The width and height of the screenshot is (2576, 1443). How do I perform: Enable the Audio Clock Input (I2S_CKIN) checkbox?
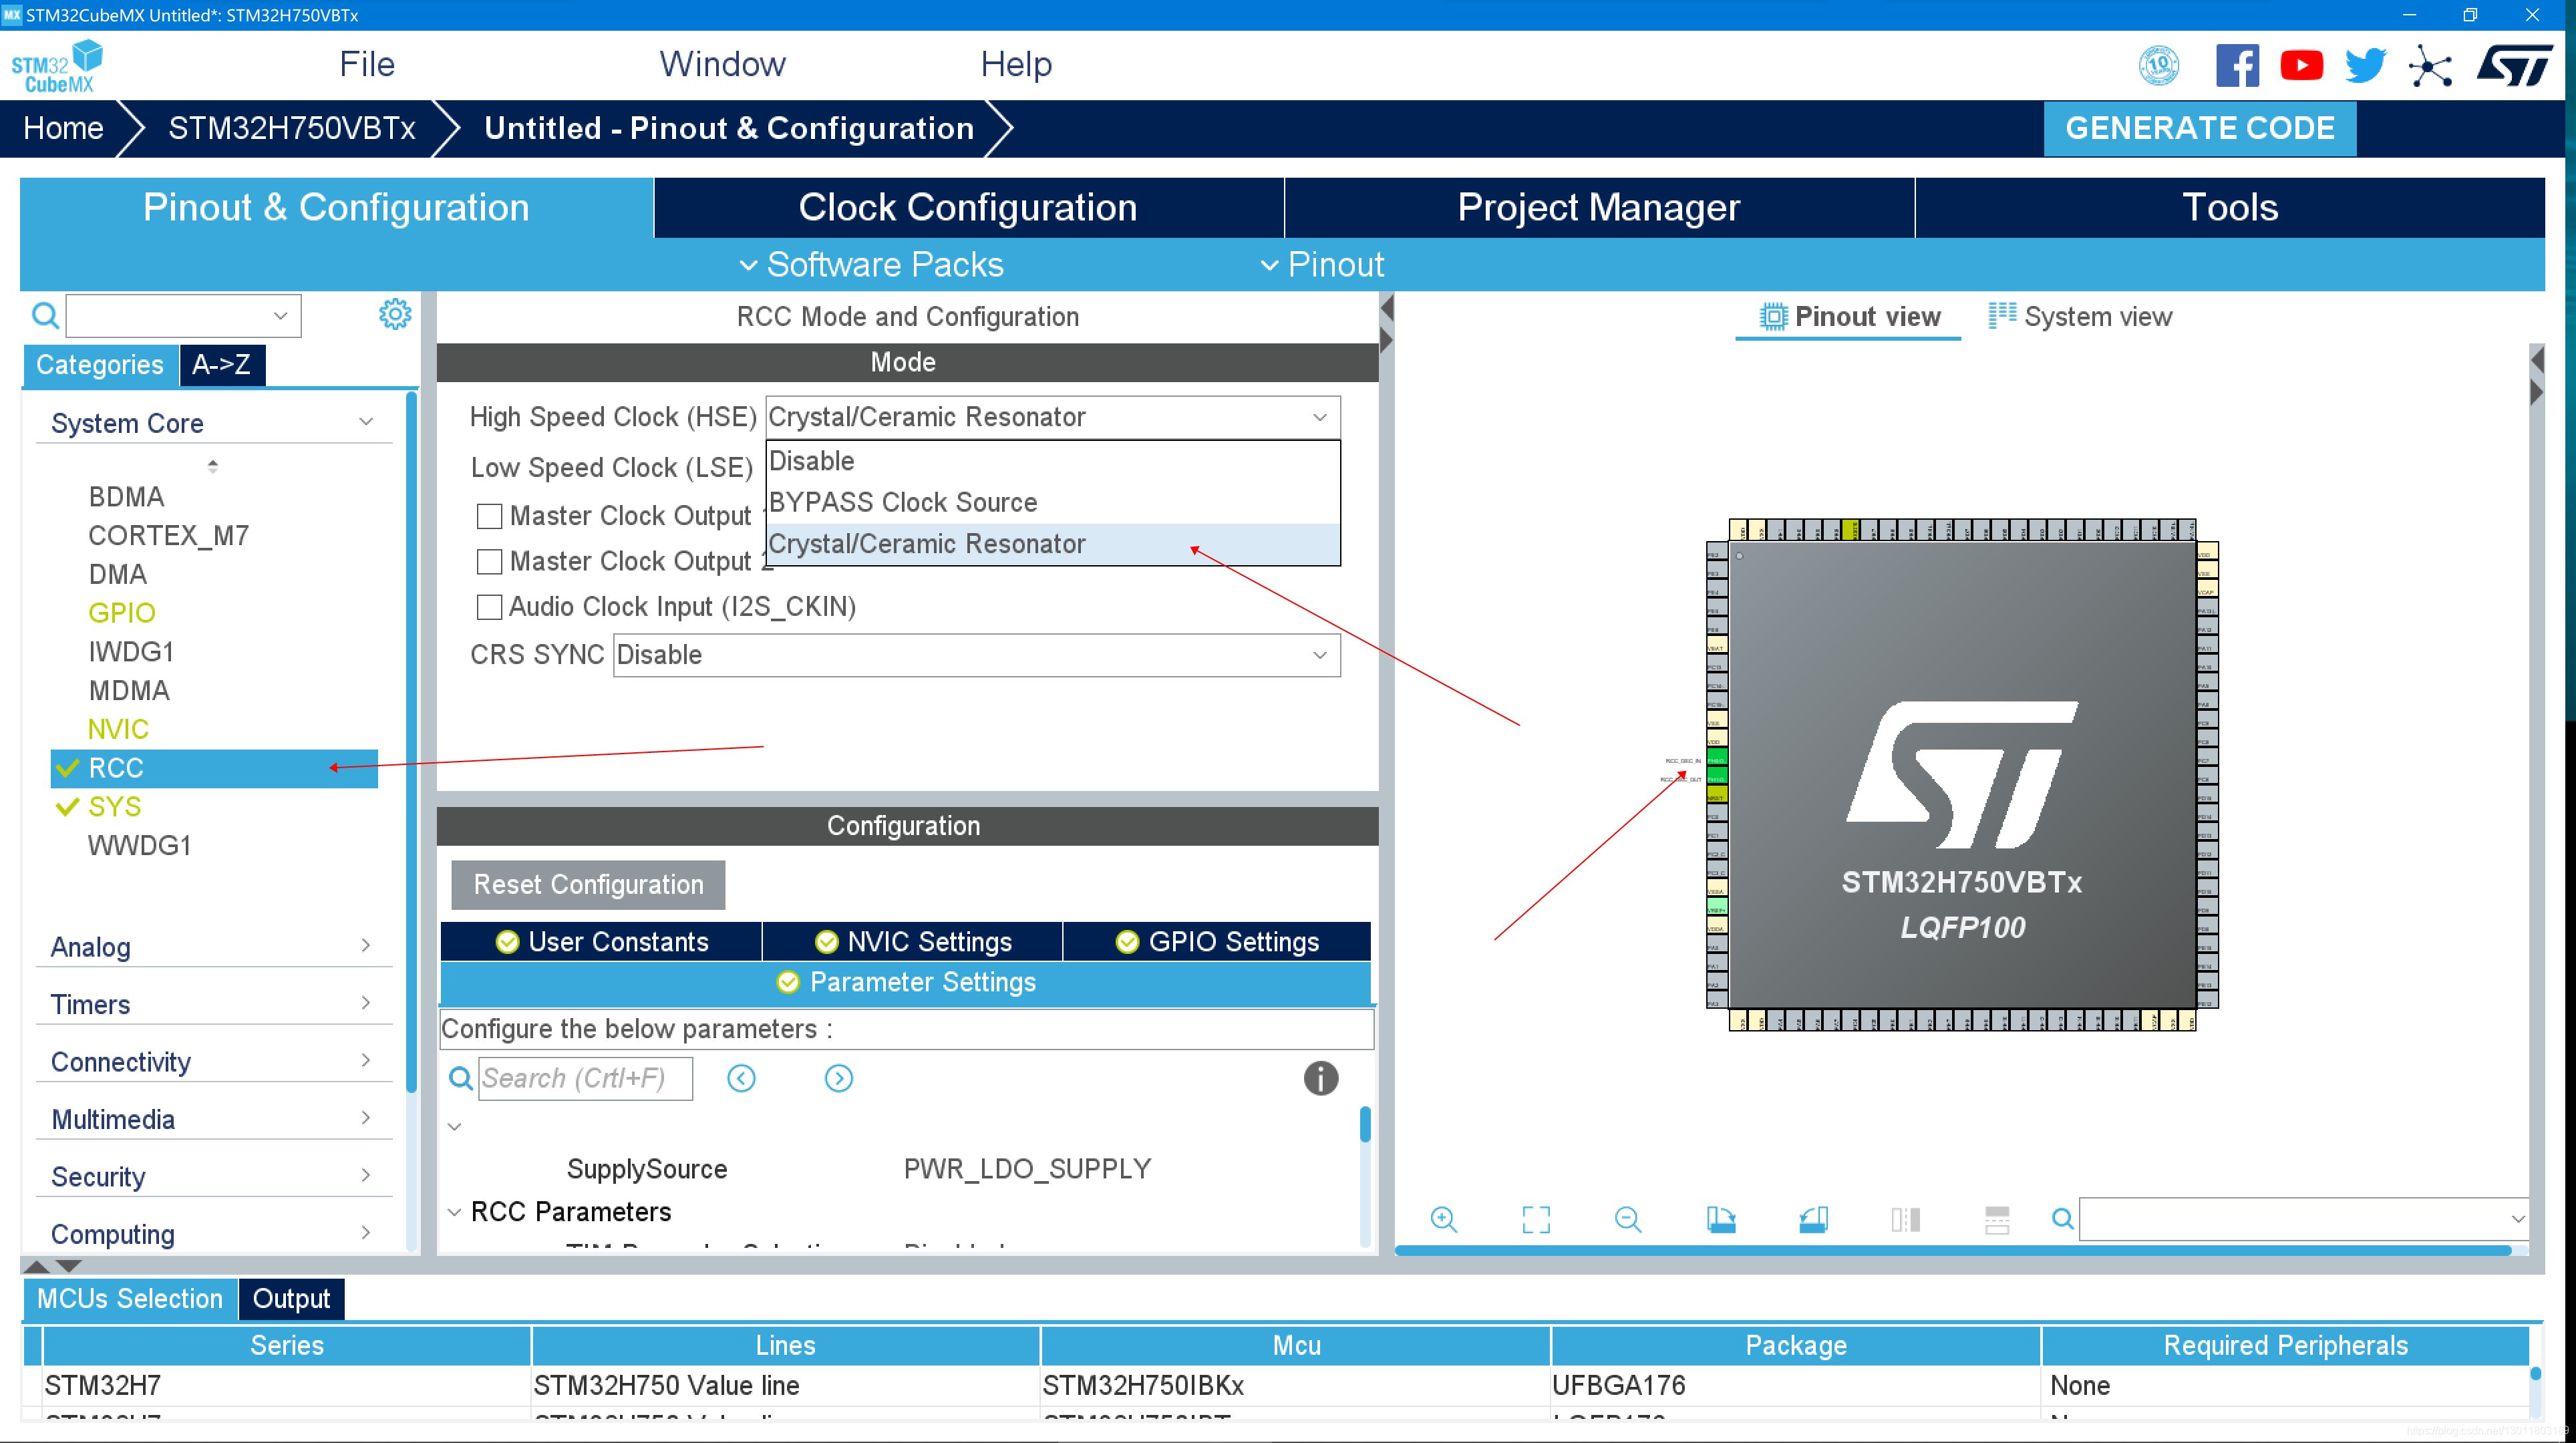(x=489, y=606)
